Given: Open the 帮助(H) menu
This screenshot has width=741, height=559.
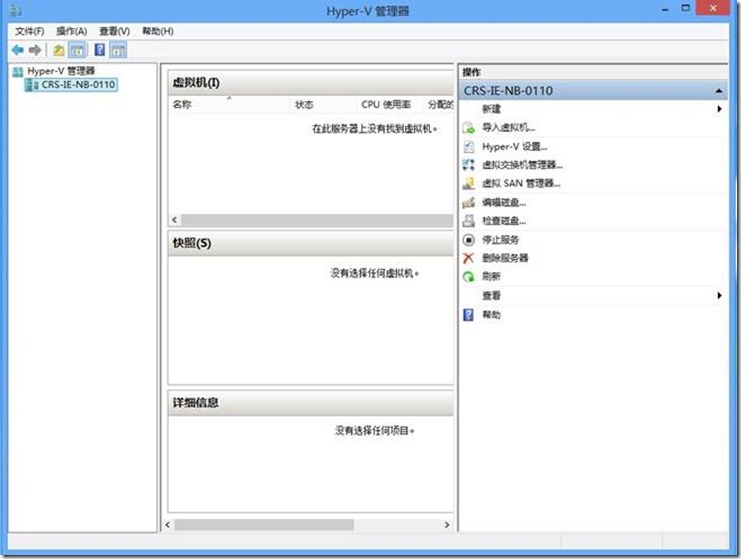Looking at the screenshot, I should click(158, 31).
